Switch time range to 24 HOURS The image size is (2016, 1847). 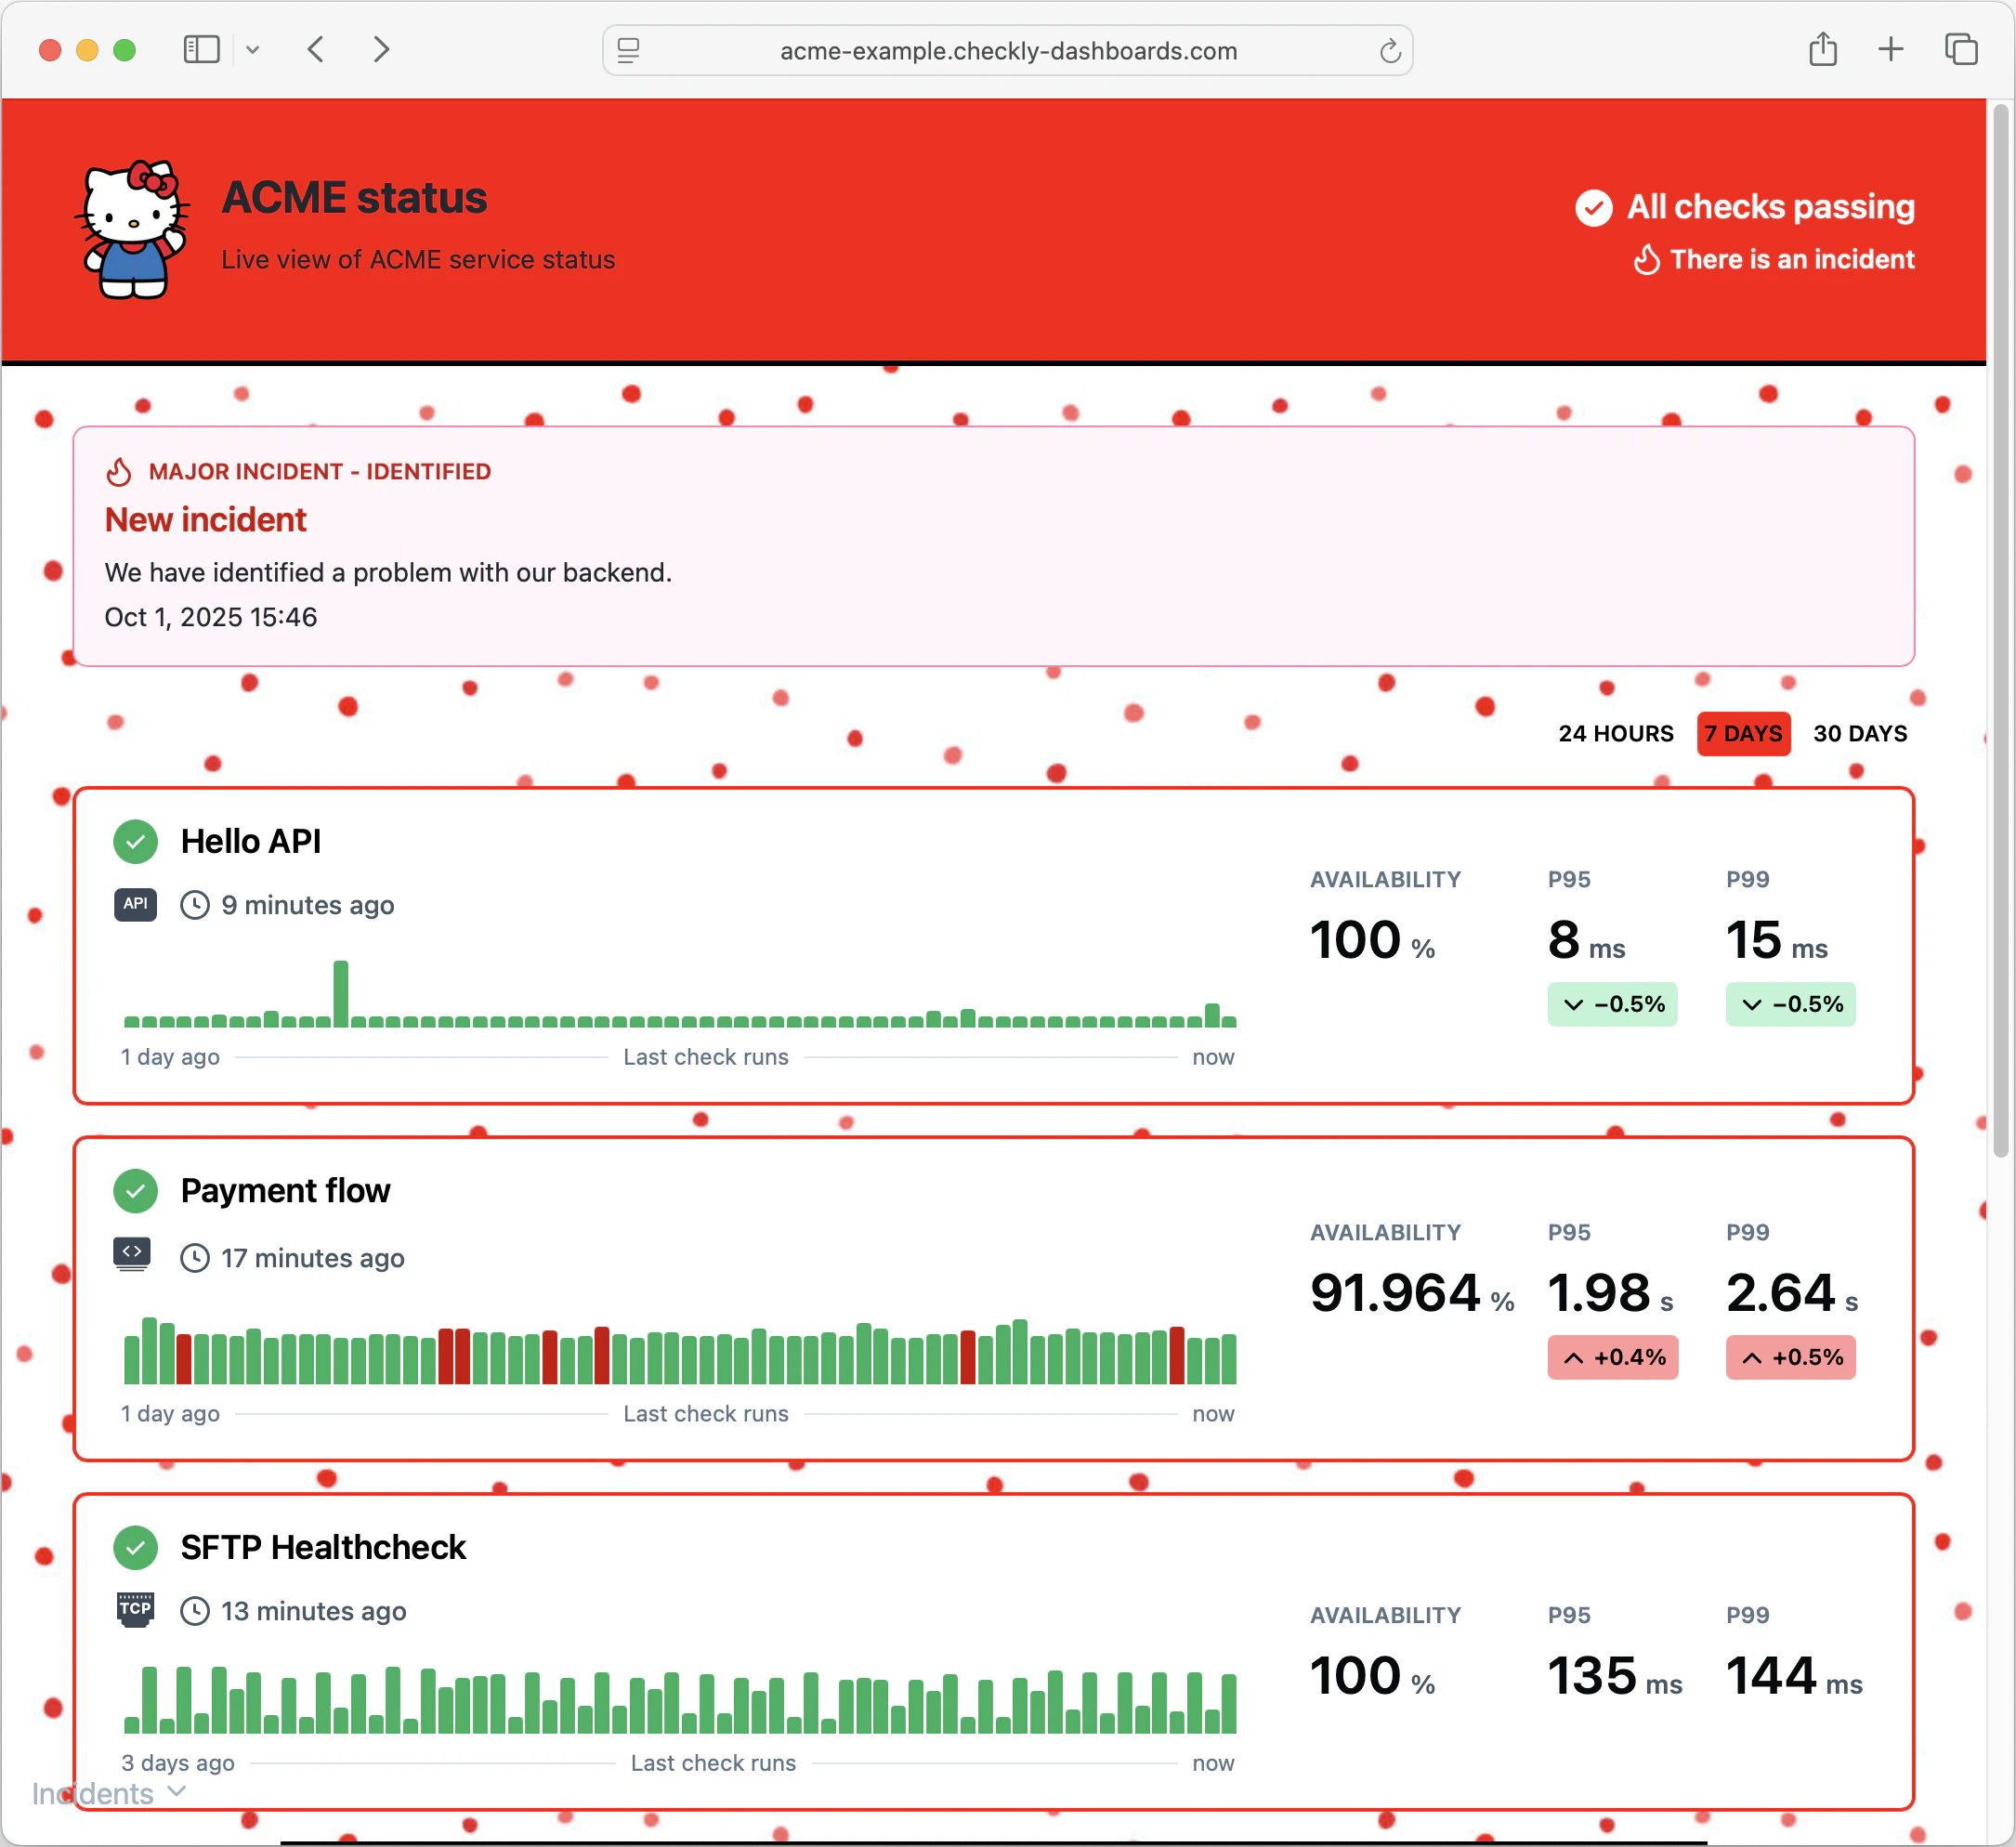pos(1615,733)
